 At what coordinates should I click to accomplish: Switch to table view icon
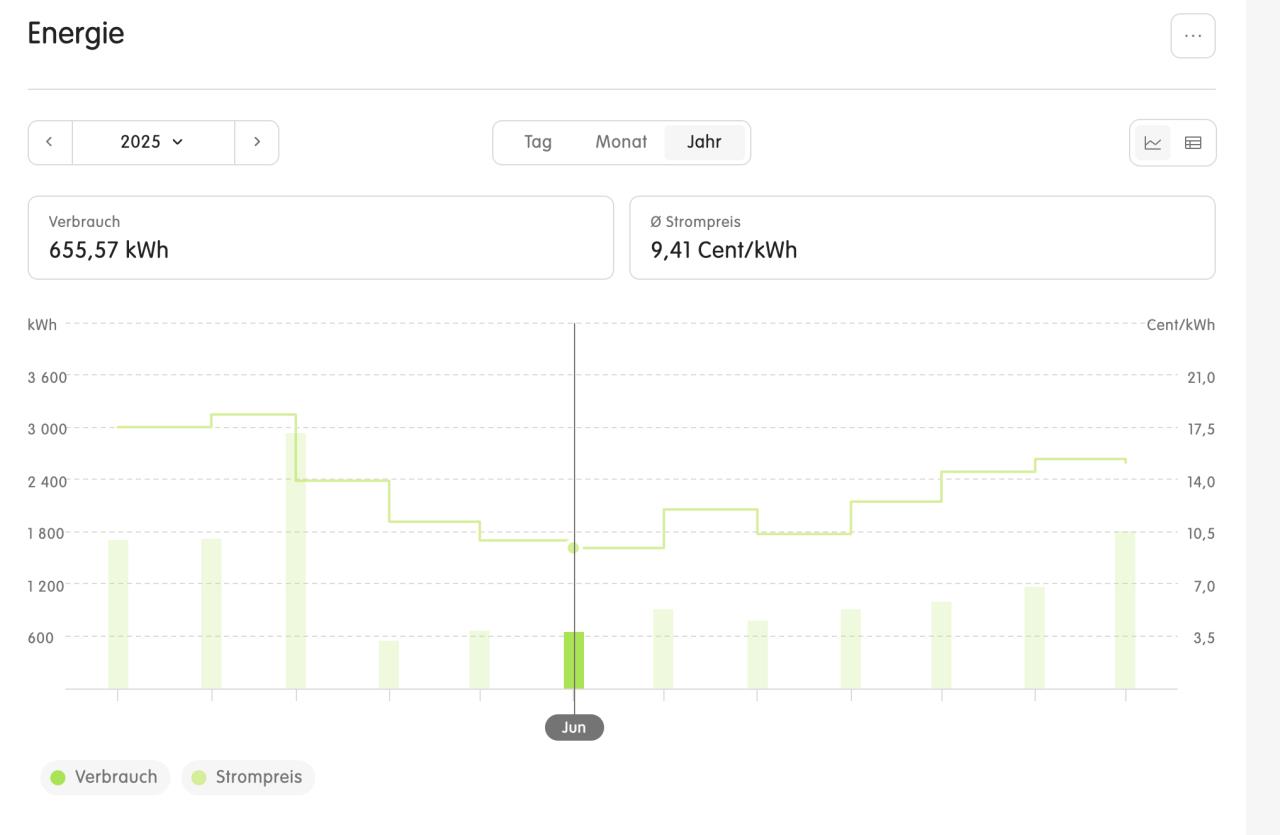(x=1193, y=143)
